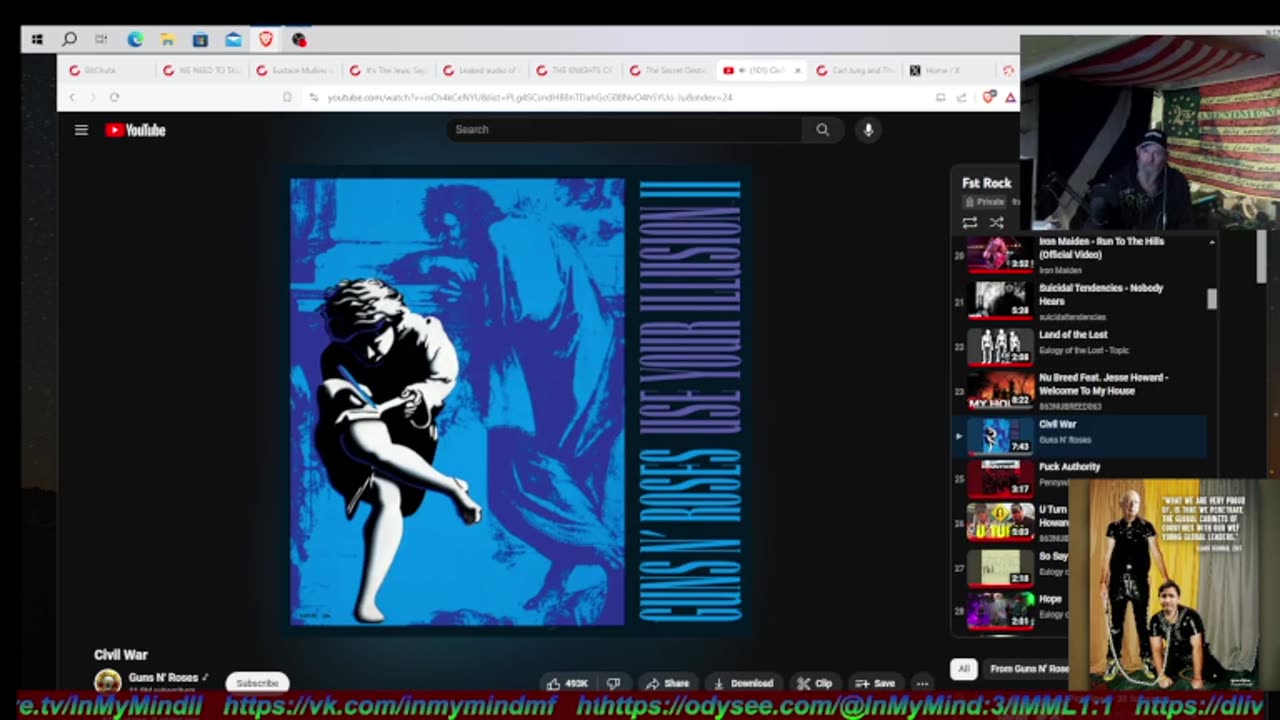This screenshot has width=1280, height=720.
Task: Open Guns N' Roses channel avatar
Action: pos(108,682)
